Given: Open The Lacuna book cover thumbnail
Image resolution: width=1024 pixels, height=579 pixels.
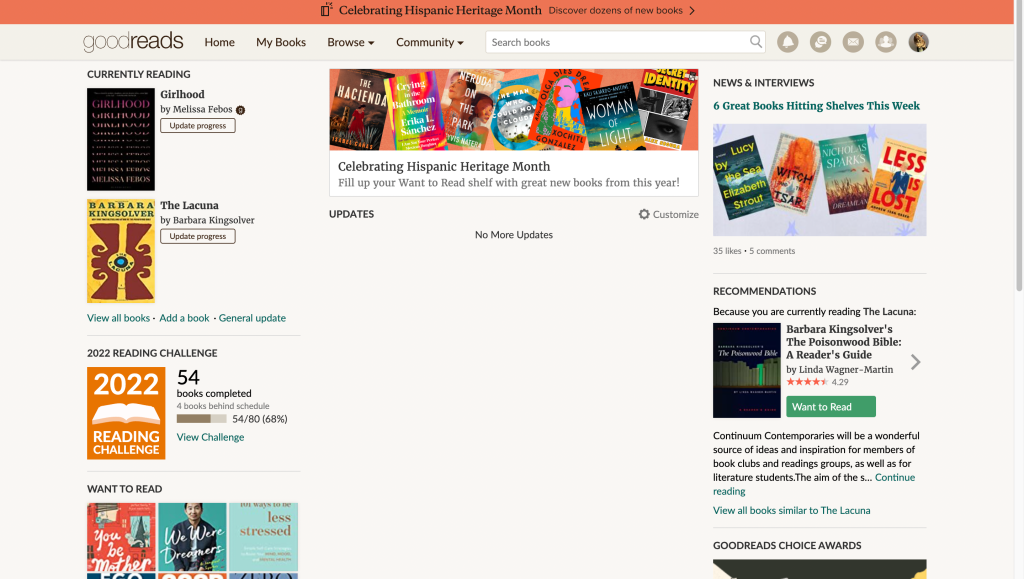Looking at the screenshot, I should pyautogui.click(x=121, y=251).
